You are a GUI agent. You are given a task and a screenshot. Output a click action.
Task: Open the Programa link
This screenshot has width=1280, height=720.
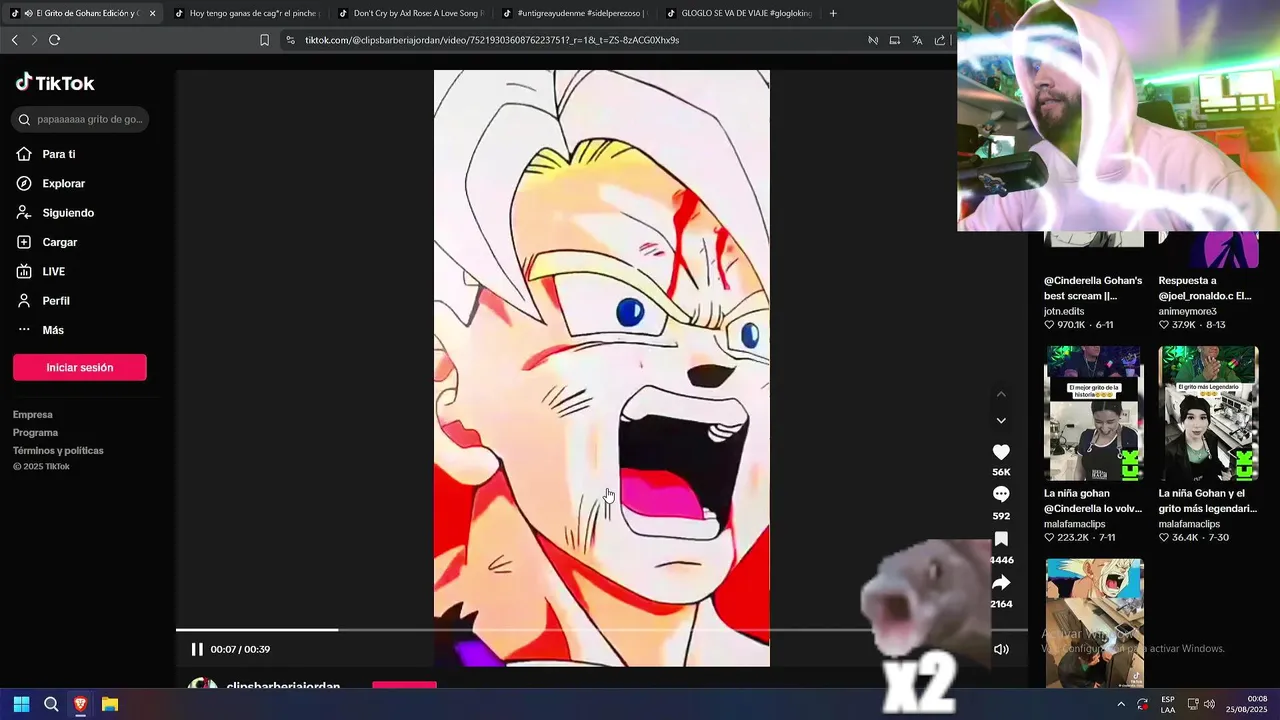[x=35, y=433]
